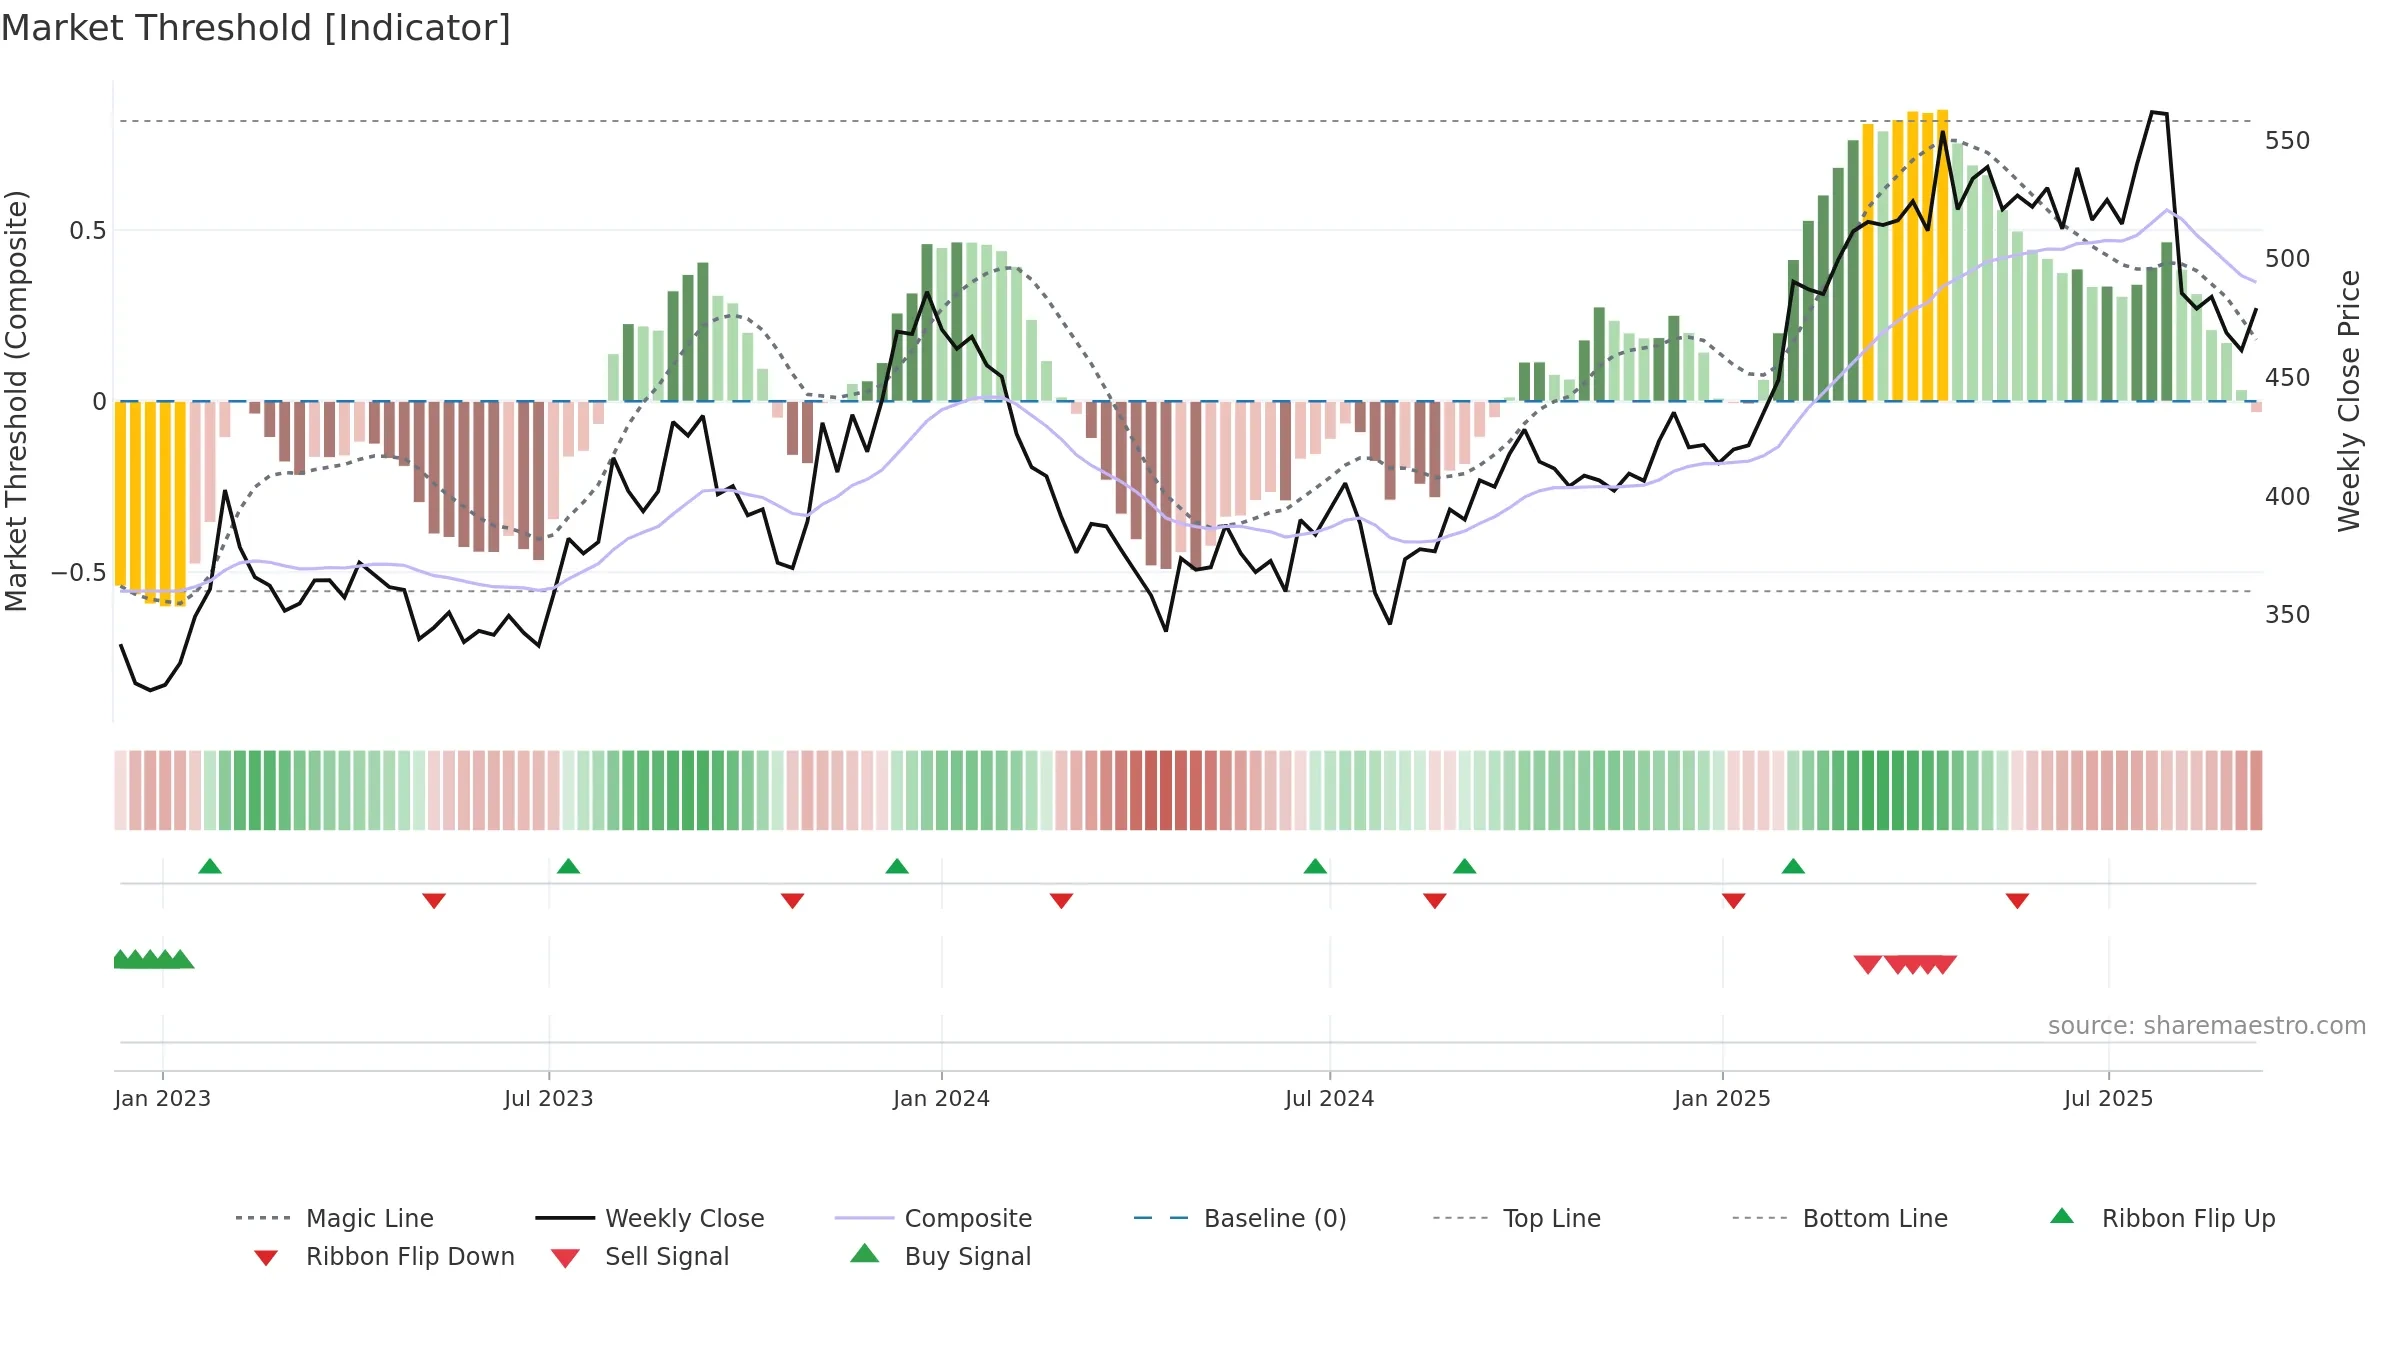The width and height of the screenshot is (2400, 1350).
Task: Click the ribbon flip up marker at Jul 2023
Action: [x=568, y=866]
